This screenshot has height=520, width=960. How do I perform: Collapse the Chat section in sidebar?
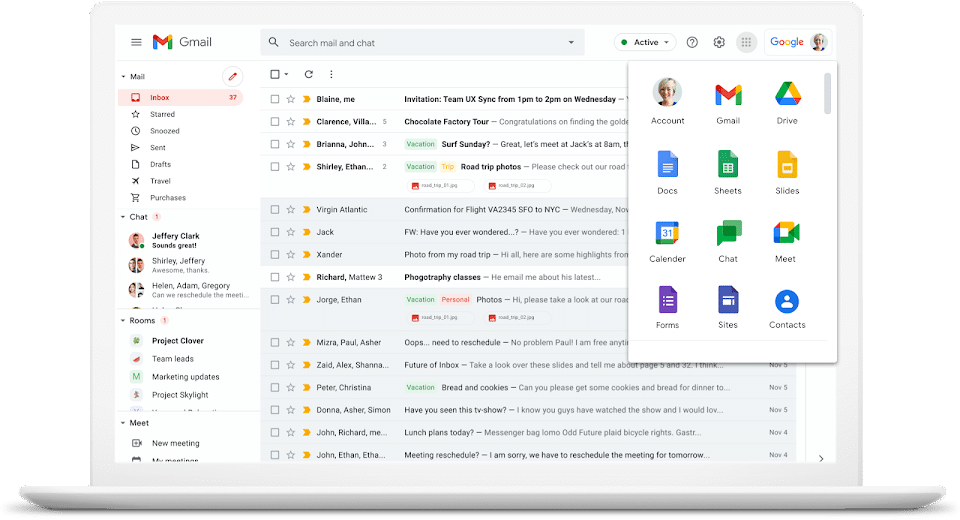[123, 217]
